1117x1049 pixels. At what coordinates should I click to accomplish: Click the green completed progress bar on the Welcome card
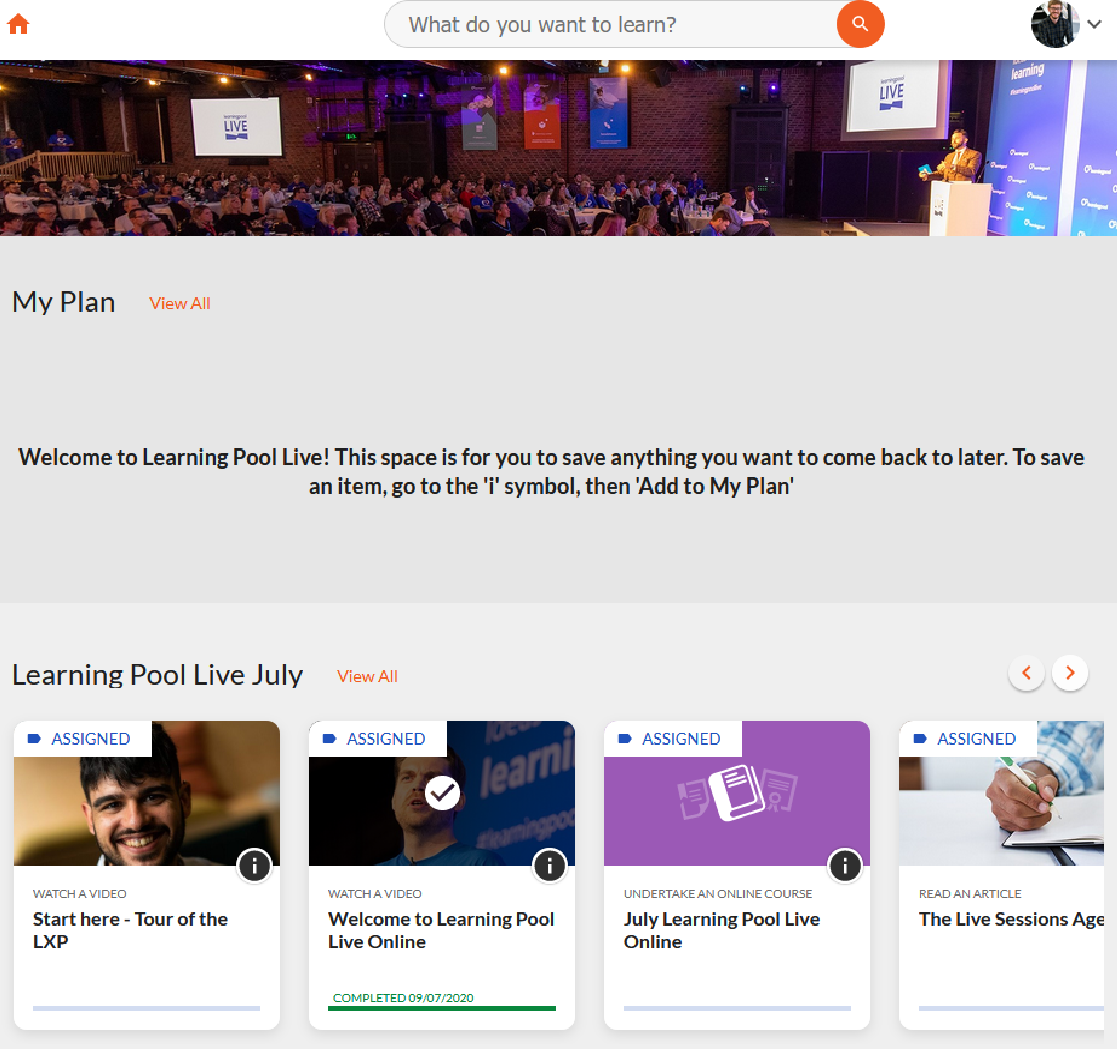pos(441,1009)
